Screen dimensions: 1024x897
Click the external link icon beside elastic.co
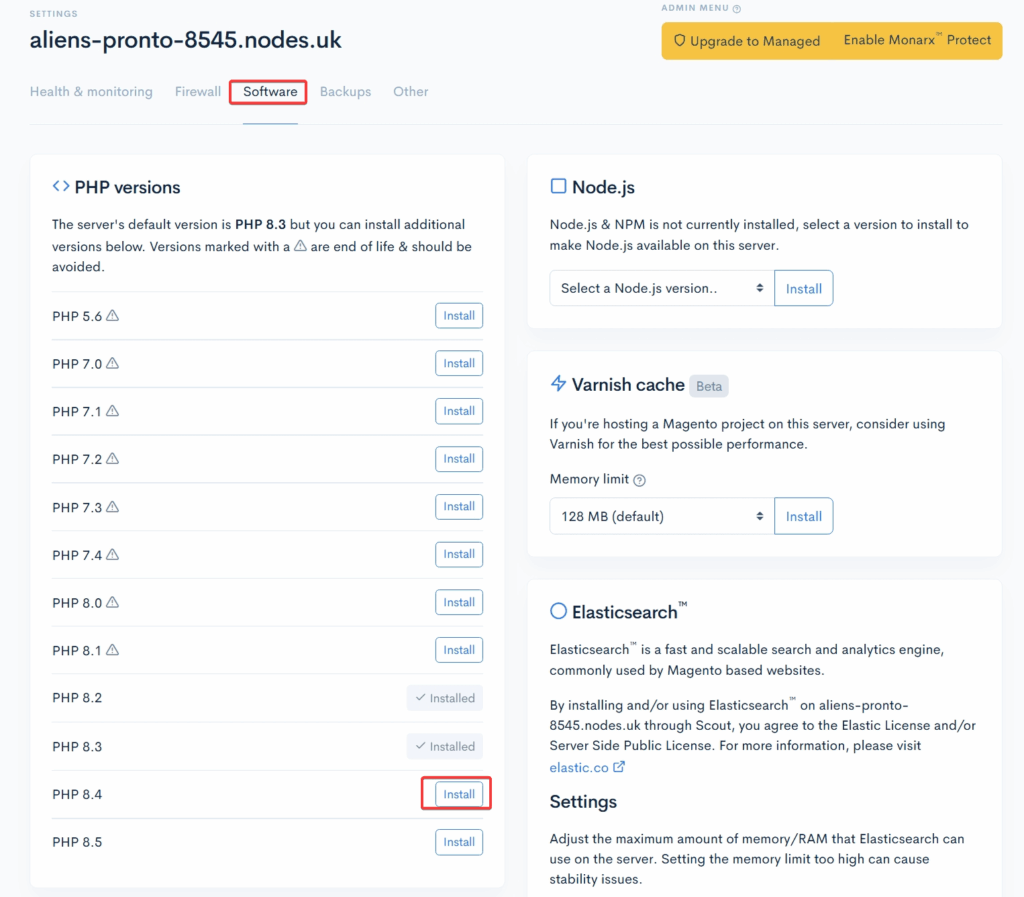click(x=619, y=767)
